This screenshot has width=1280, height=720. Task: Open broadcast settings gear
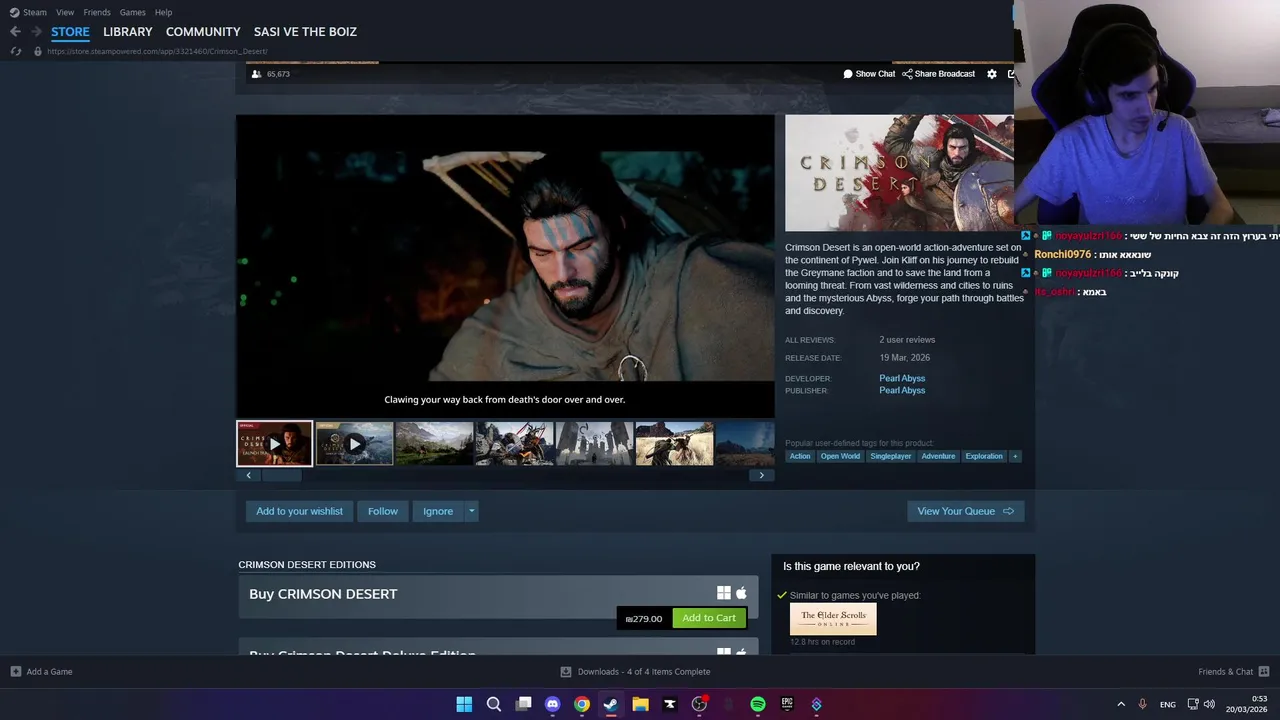tap(991, 74)
